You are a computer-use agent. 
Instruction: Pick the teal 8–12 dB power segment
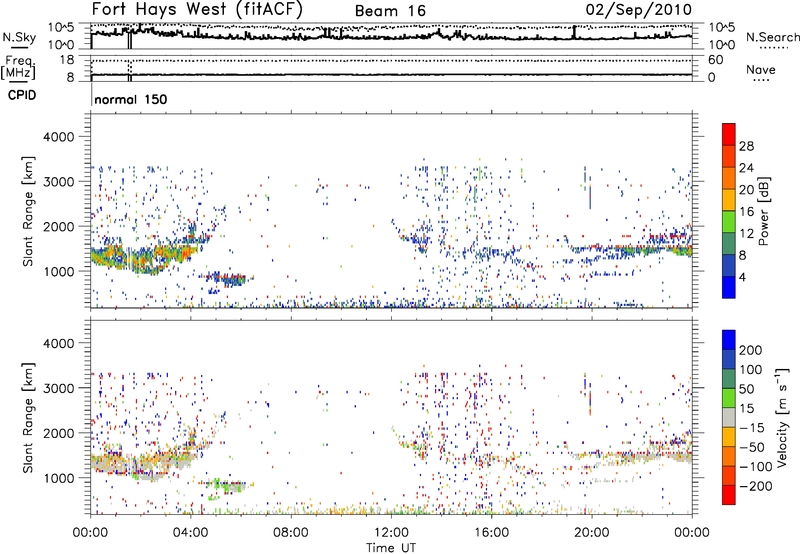point(729,243)
